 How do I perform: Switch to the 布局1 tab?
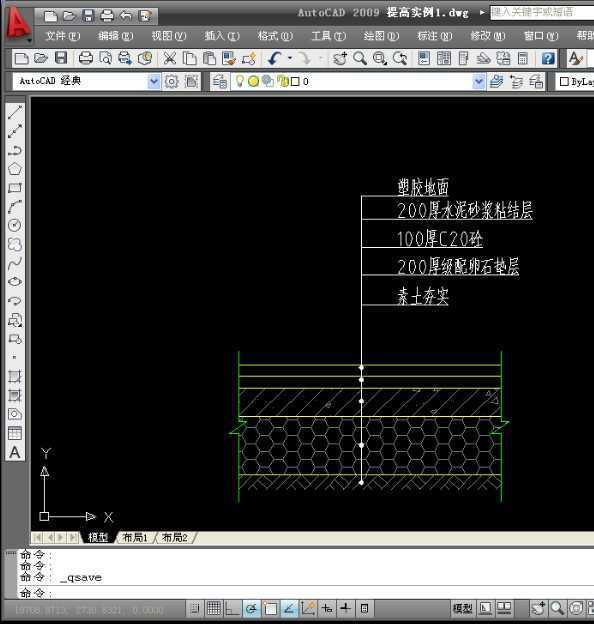click(x=135, y=538)
